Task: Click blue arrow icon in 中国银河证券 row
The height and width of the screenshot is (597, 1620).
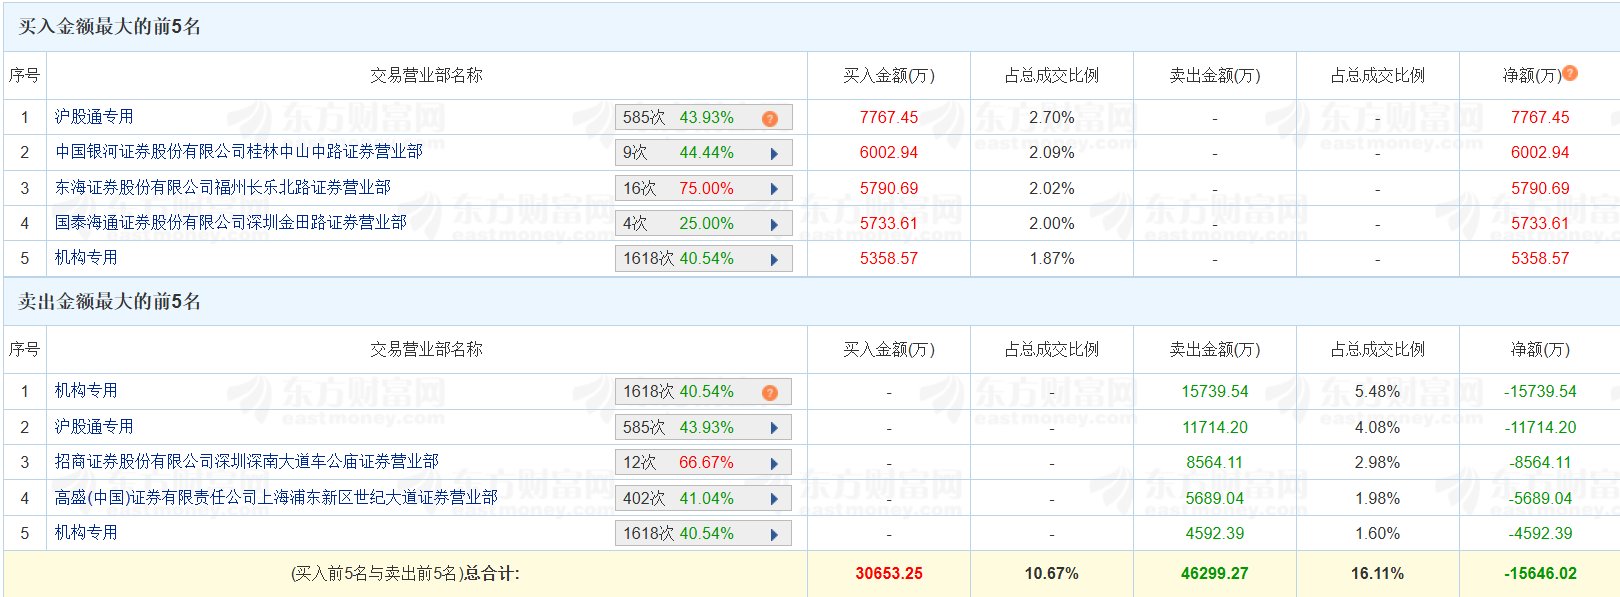Action: click(774, 154)
